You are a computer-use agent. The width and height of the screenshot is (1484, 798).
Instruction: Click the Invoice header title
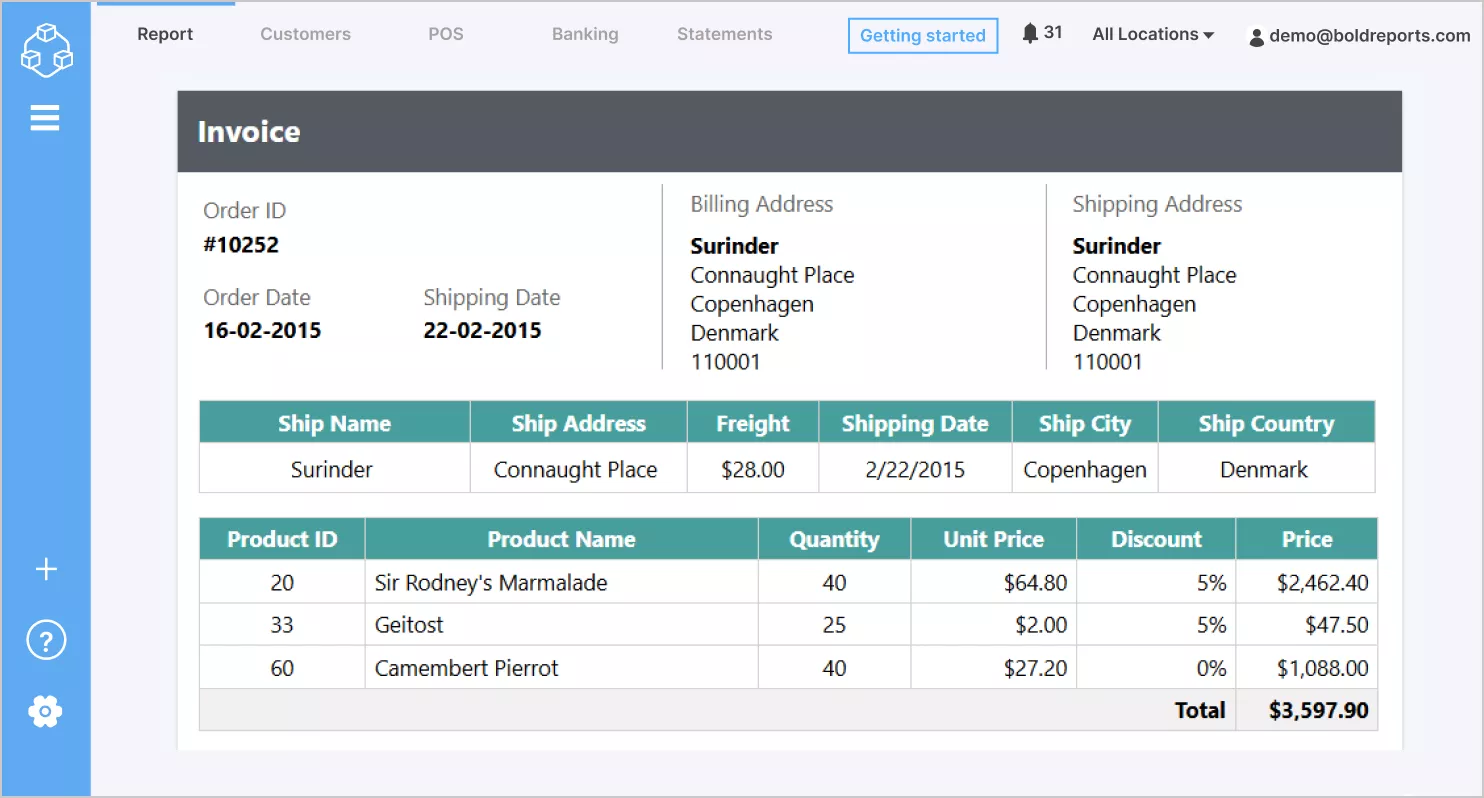click(249, 132)
